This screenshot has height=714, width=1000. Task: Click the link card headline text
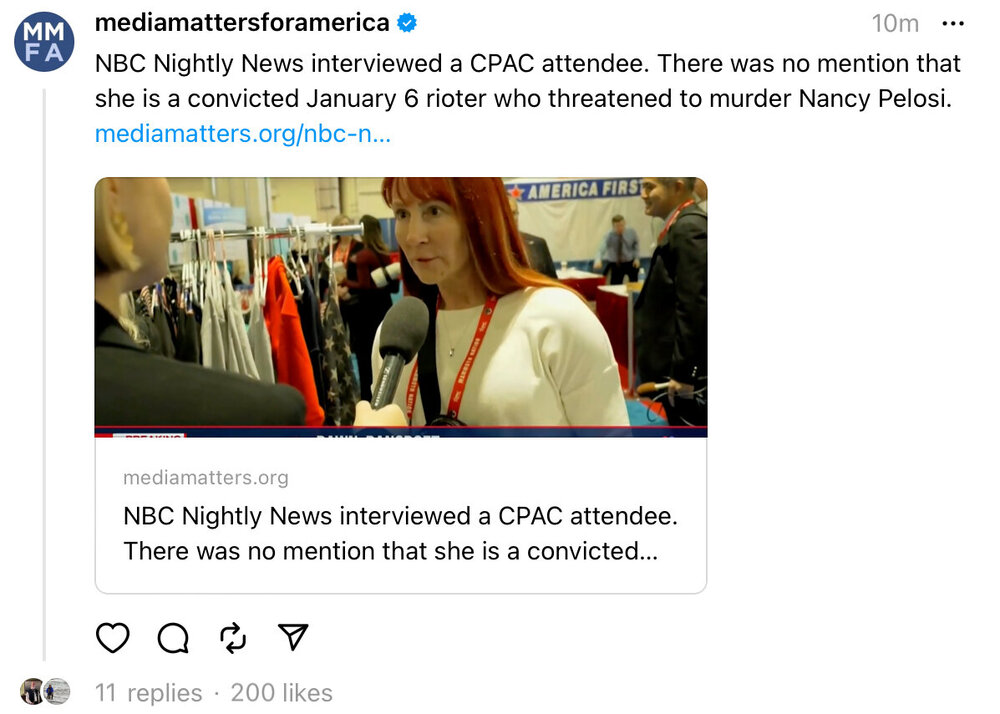[400, 534]
